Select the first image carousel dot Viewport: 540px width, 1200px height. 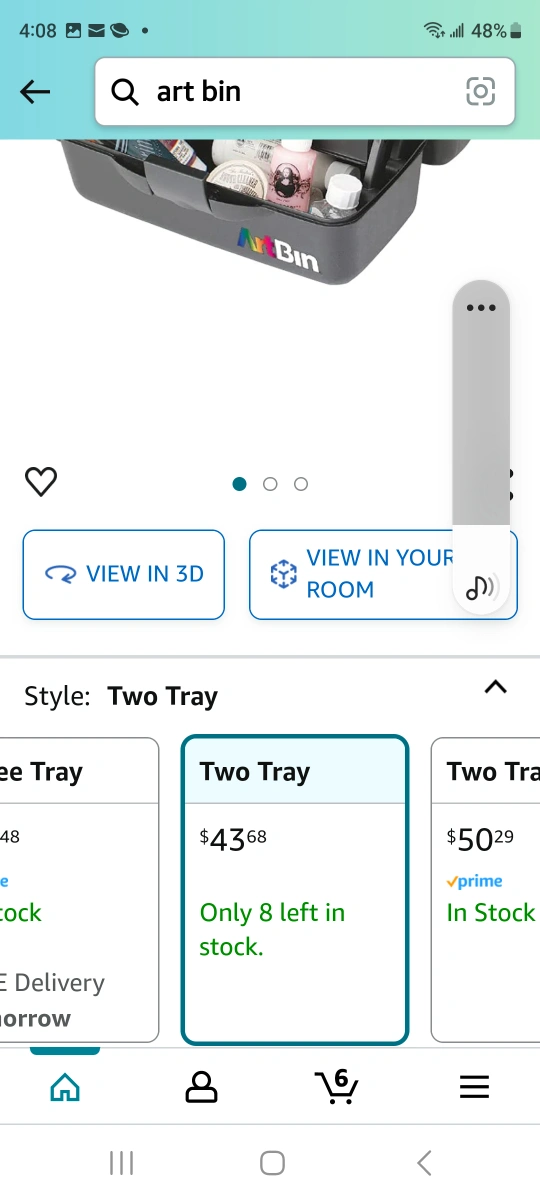[239, 484]
